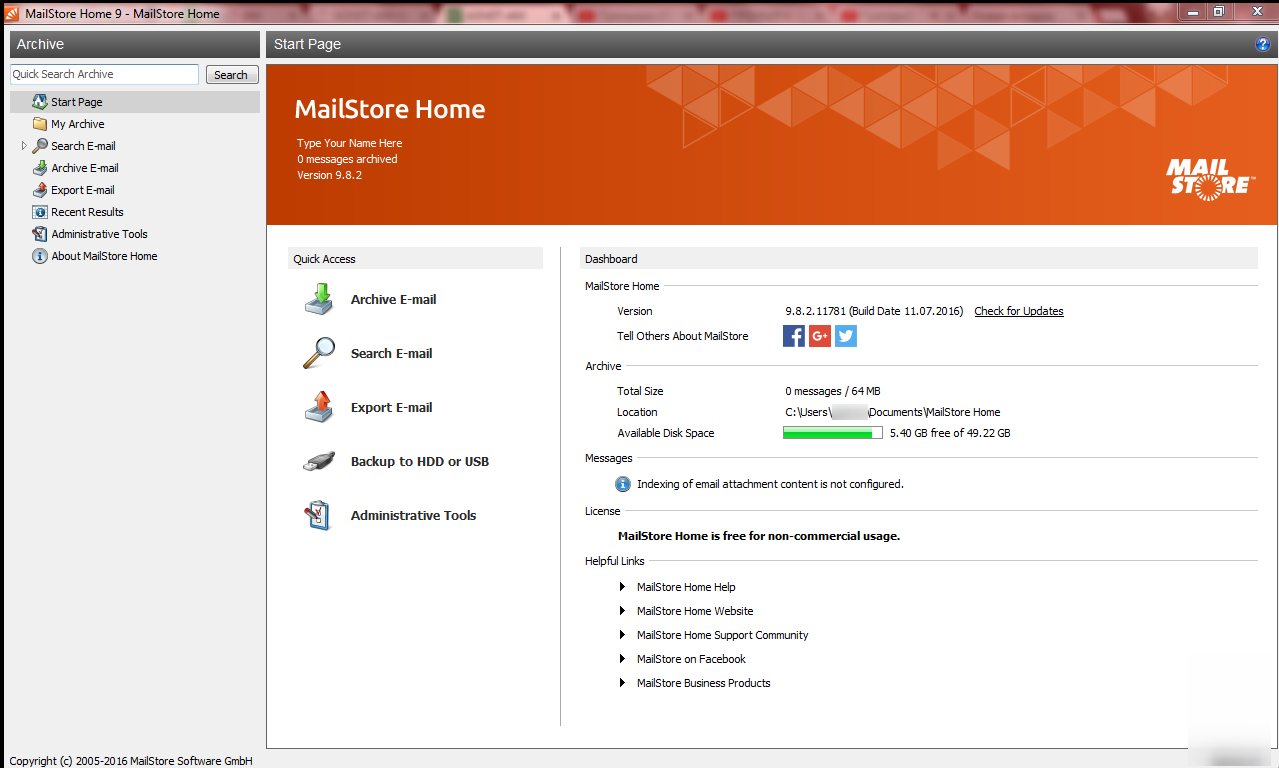This screenshot has height=768, width=1279.
Task: Click the Administrative Tools icon in sidebar
Action: 40,234
